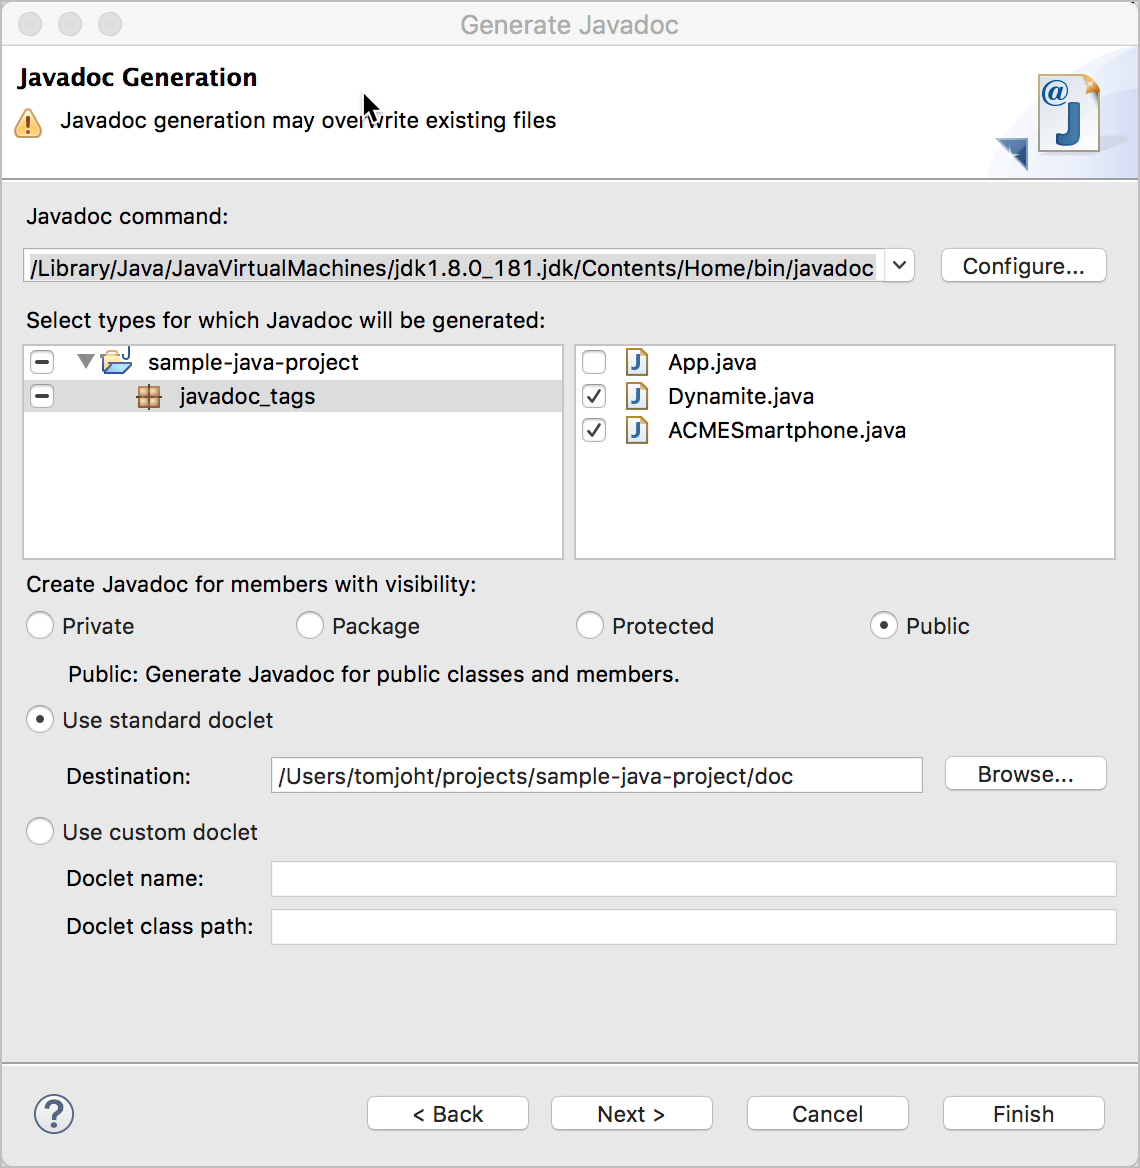Check the App.java checkbox

point(594,362)
